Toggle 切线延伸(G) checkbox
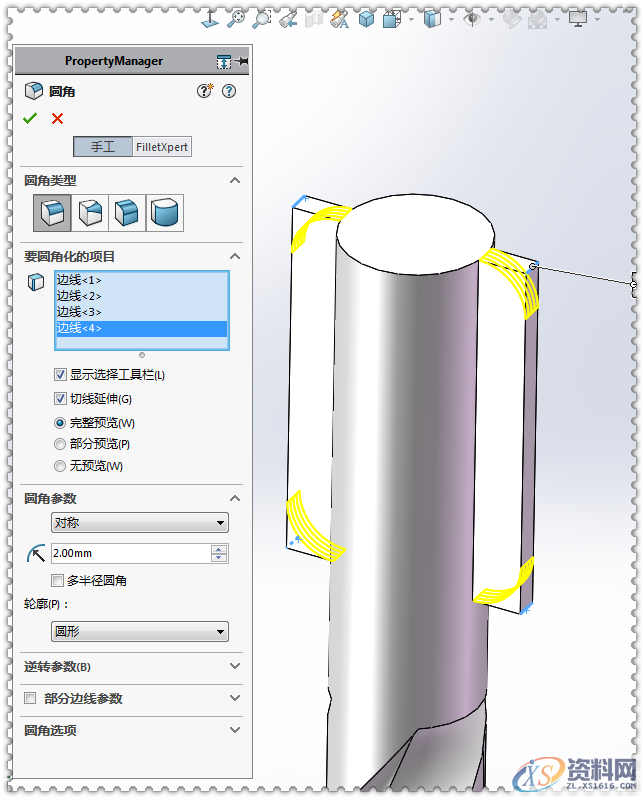 click(x=60, y=398)
